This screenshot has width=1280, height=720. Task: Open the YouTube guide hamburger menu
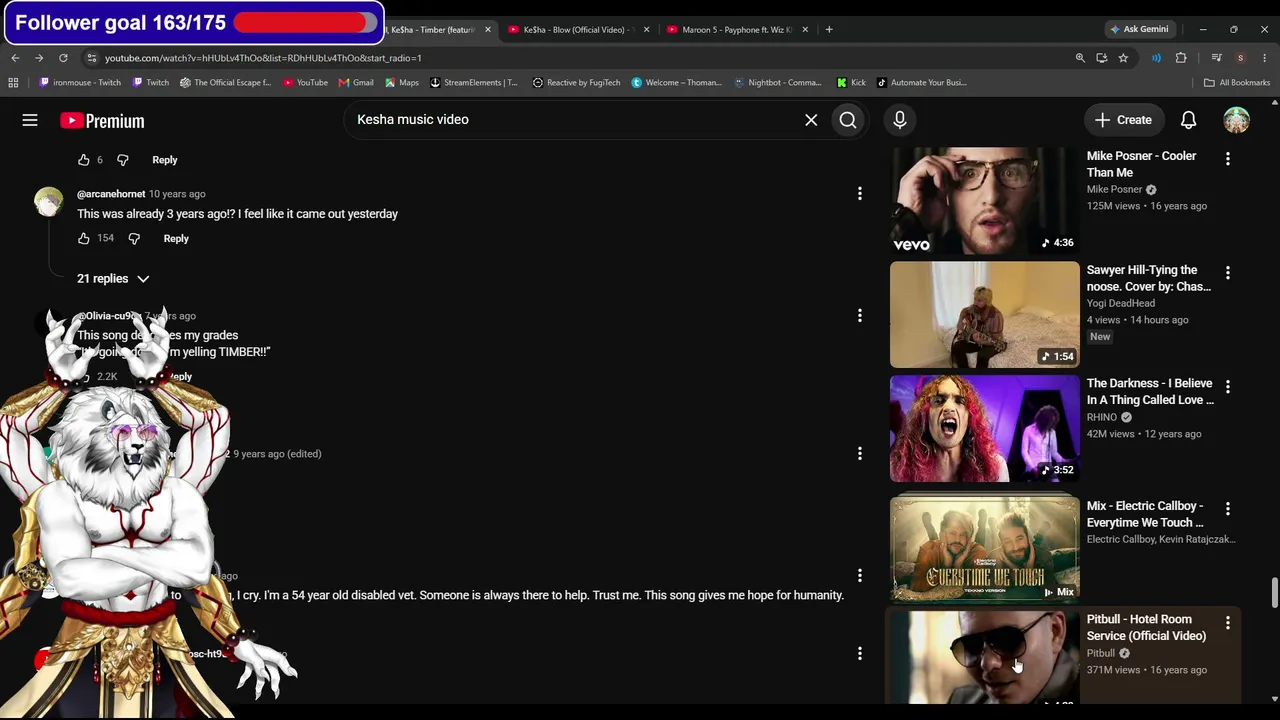click(30, 120)
